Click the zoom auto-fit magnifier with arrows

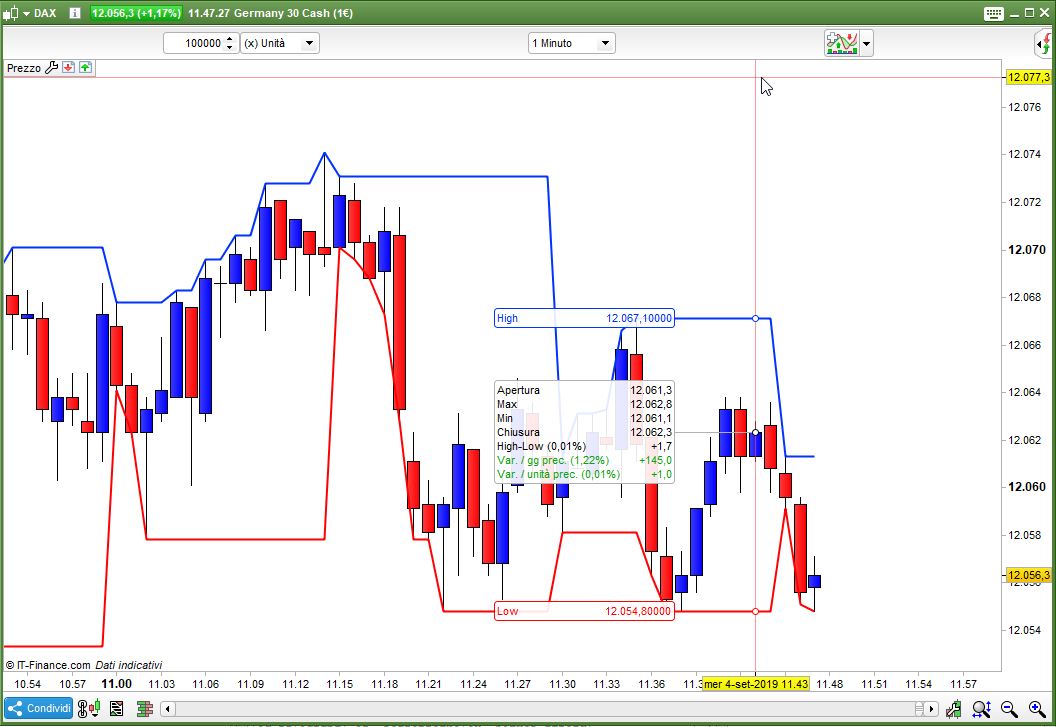(981, 709)
